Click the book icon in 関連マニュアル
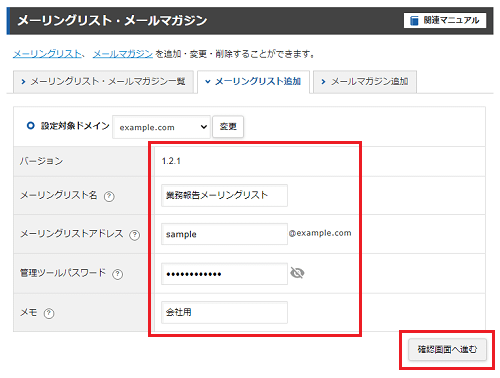 pos(414,21)
